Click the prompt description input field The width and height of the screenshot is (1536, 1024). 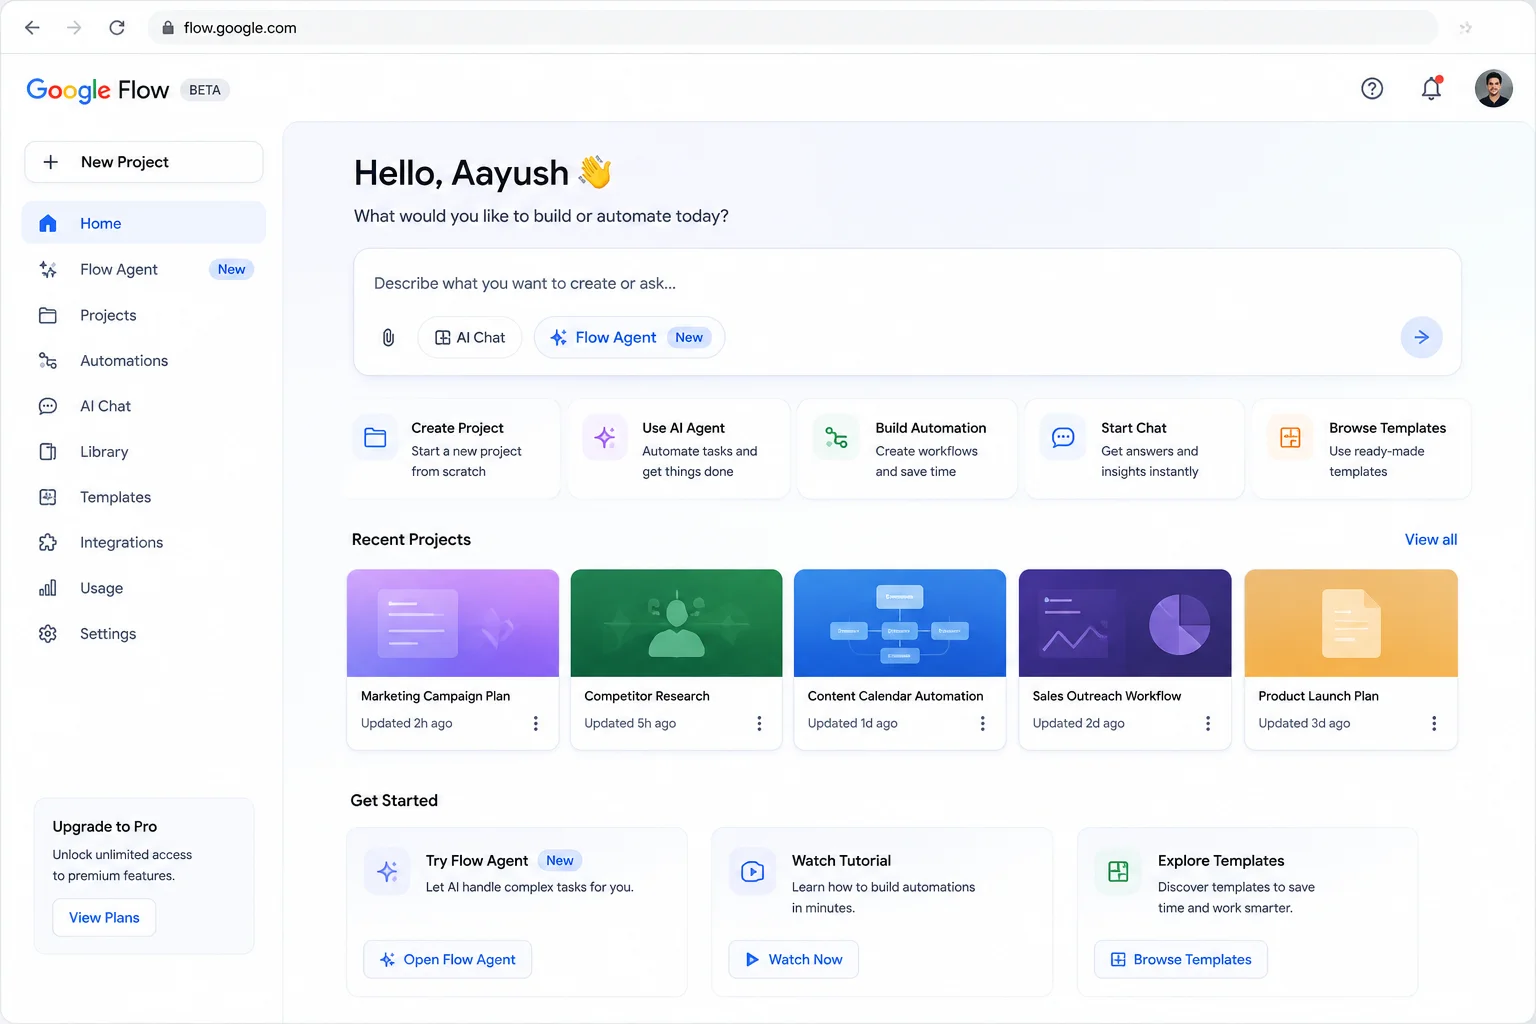906,284
